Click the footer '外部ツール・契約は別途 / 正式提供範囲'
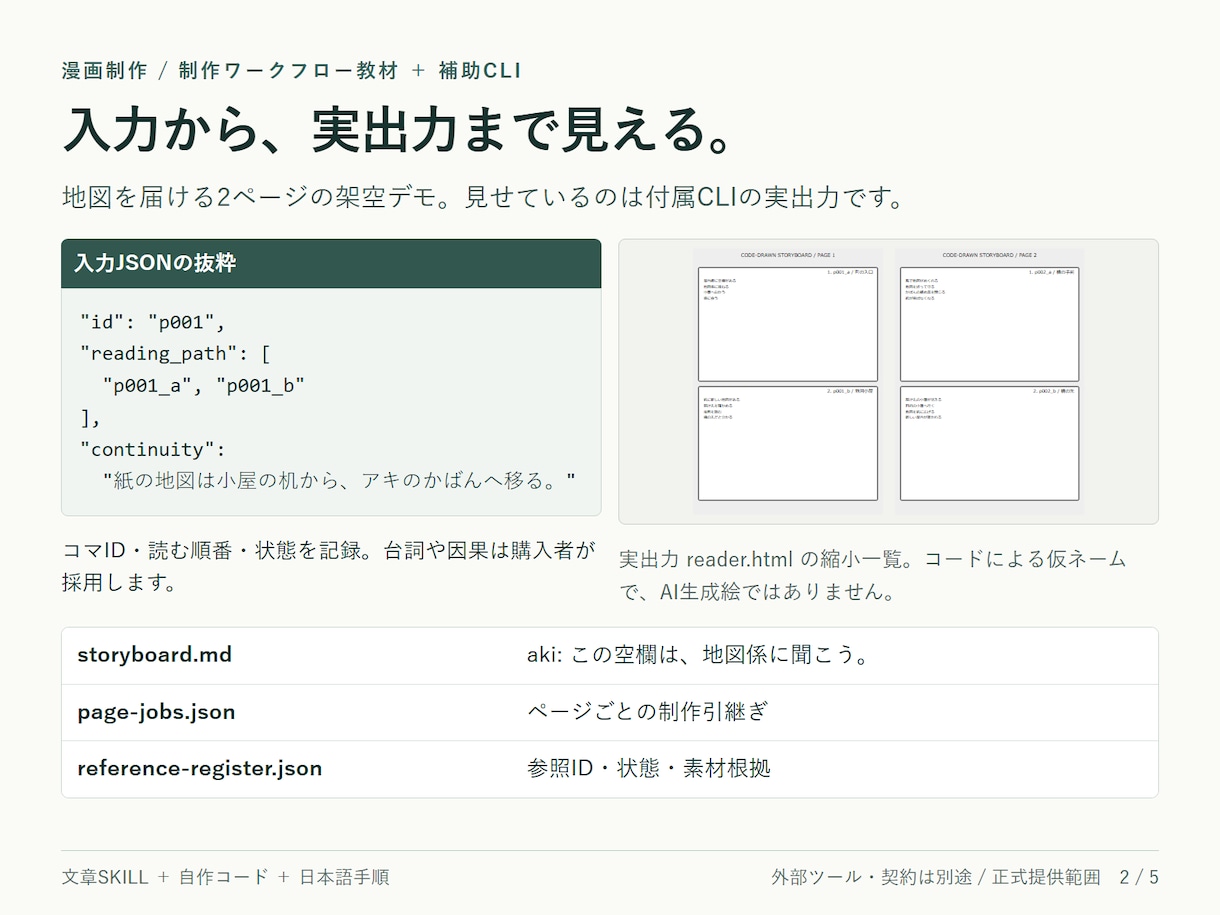 point(935,877)
